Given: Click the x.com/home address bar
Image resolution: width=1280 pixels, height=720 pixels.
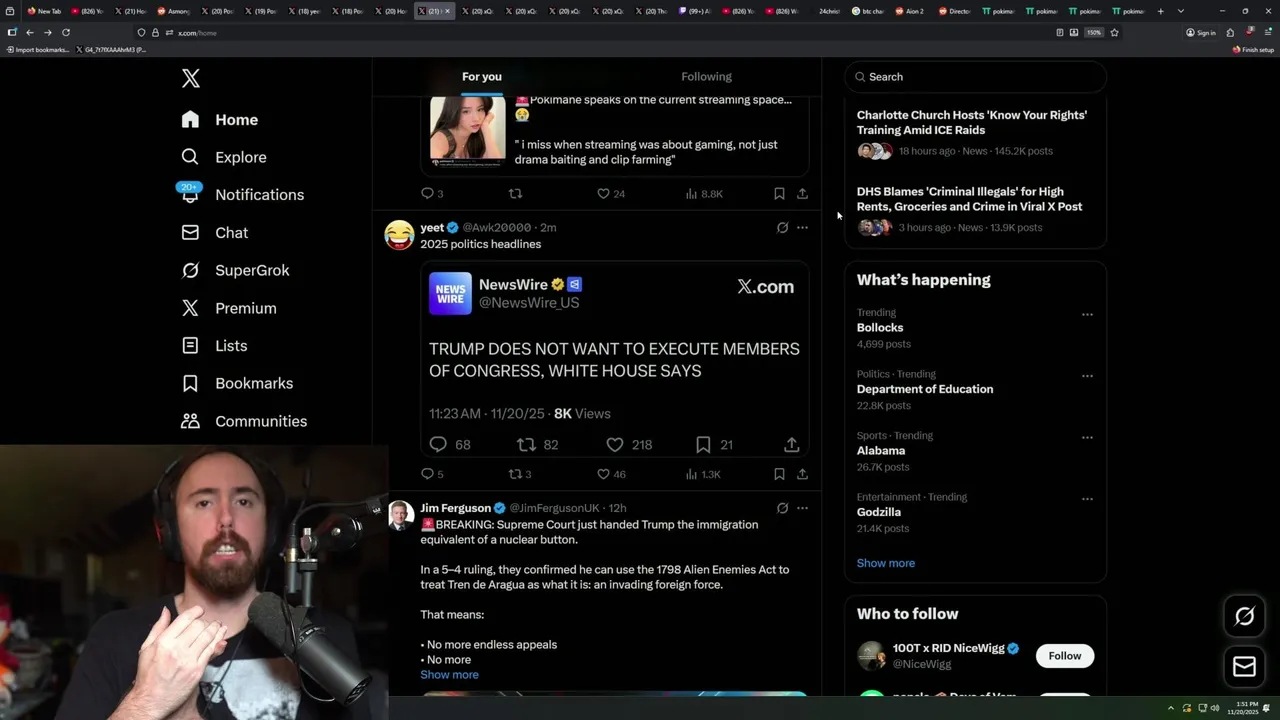Looking at the screenshot, I should point(600,33).
